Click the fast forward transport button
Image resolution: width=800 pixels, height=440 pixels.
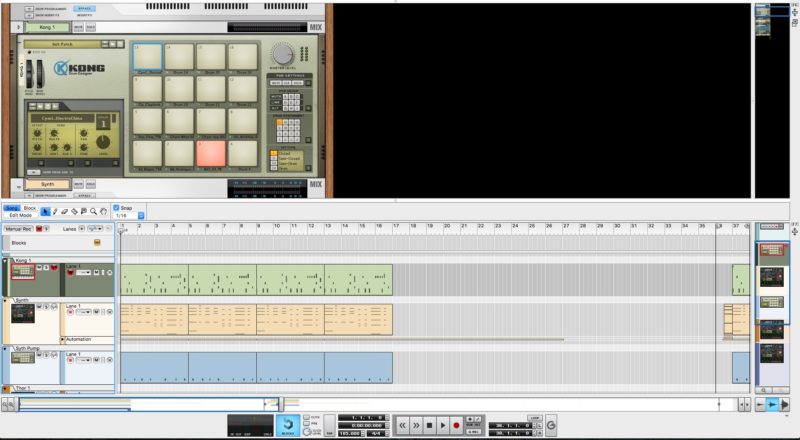click(416, 425)
